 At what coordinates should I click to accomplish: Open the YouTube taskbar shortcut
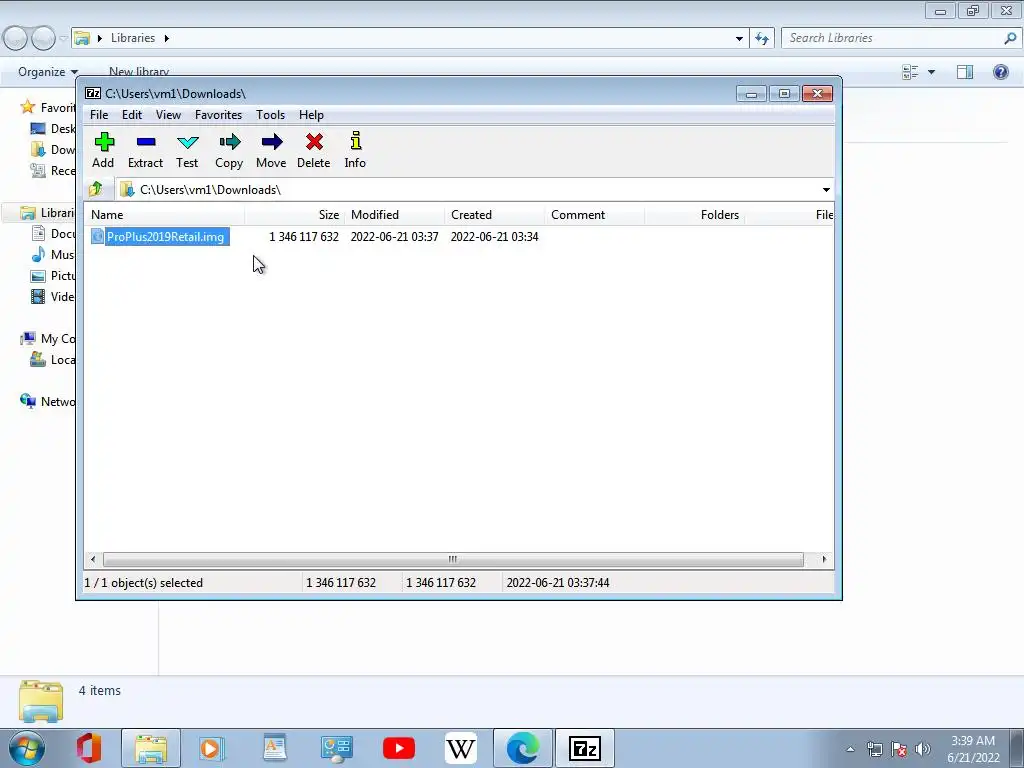point(398,748)
